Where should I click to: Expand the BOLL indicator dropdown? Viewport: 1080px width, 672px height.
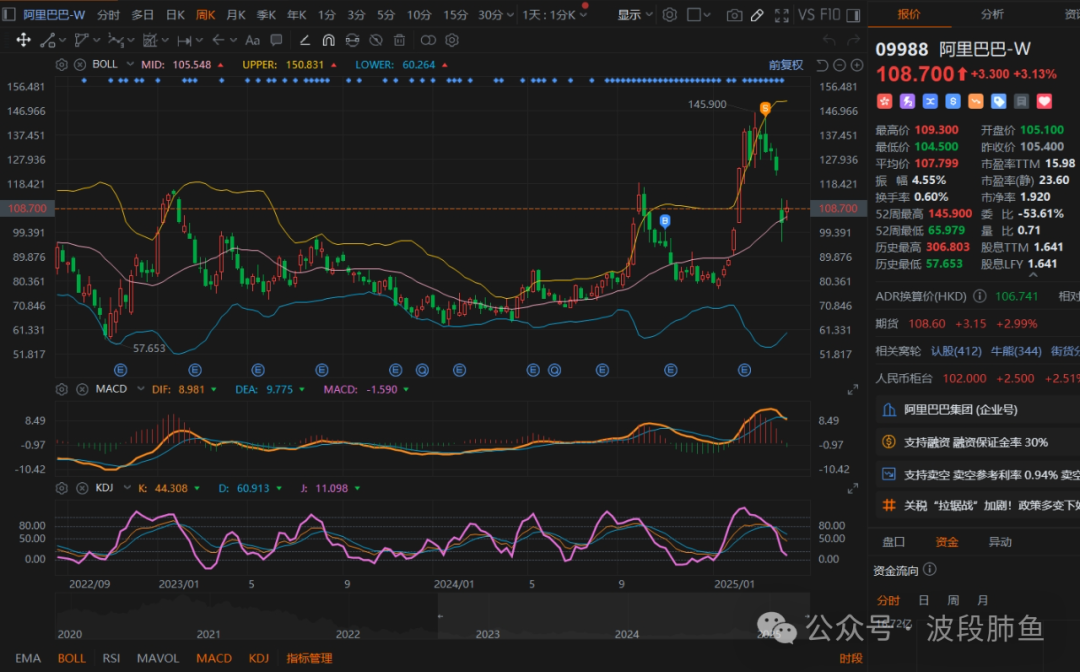129,64
